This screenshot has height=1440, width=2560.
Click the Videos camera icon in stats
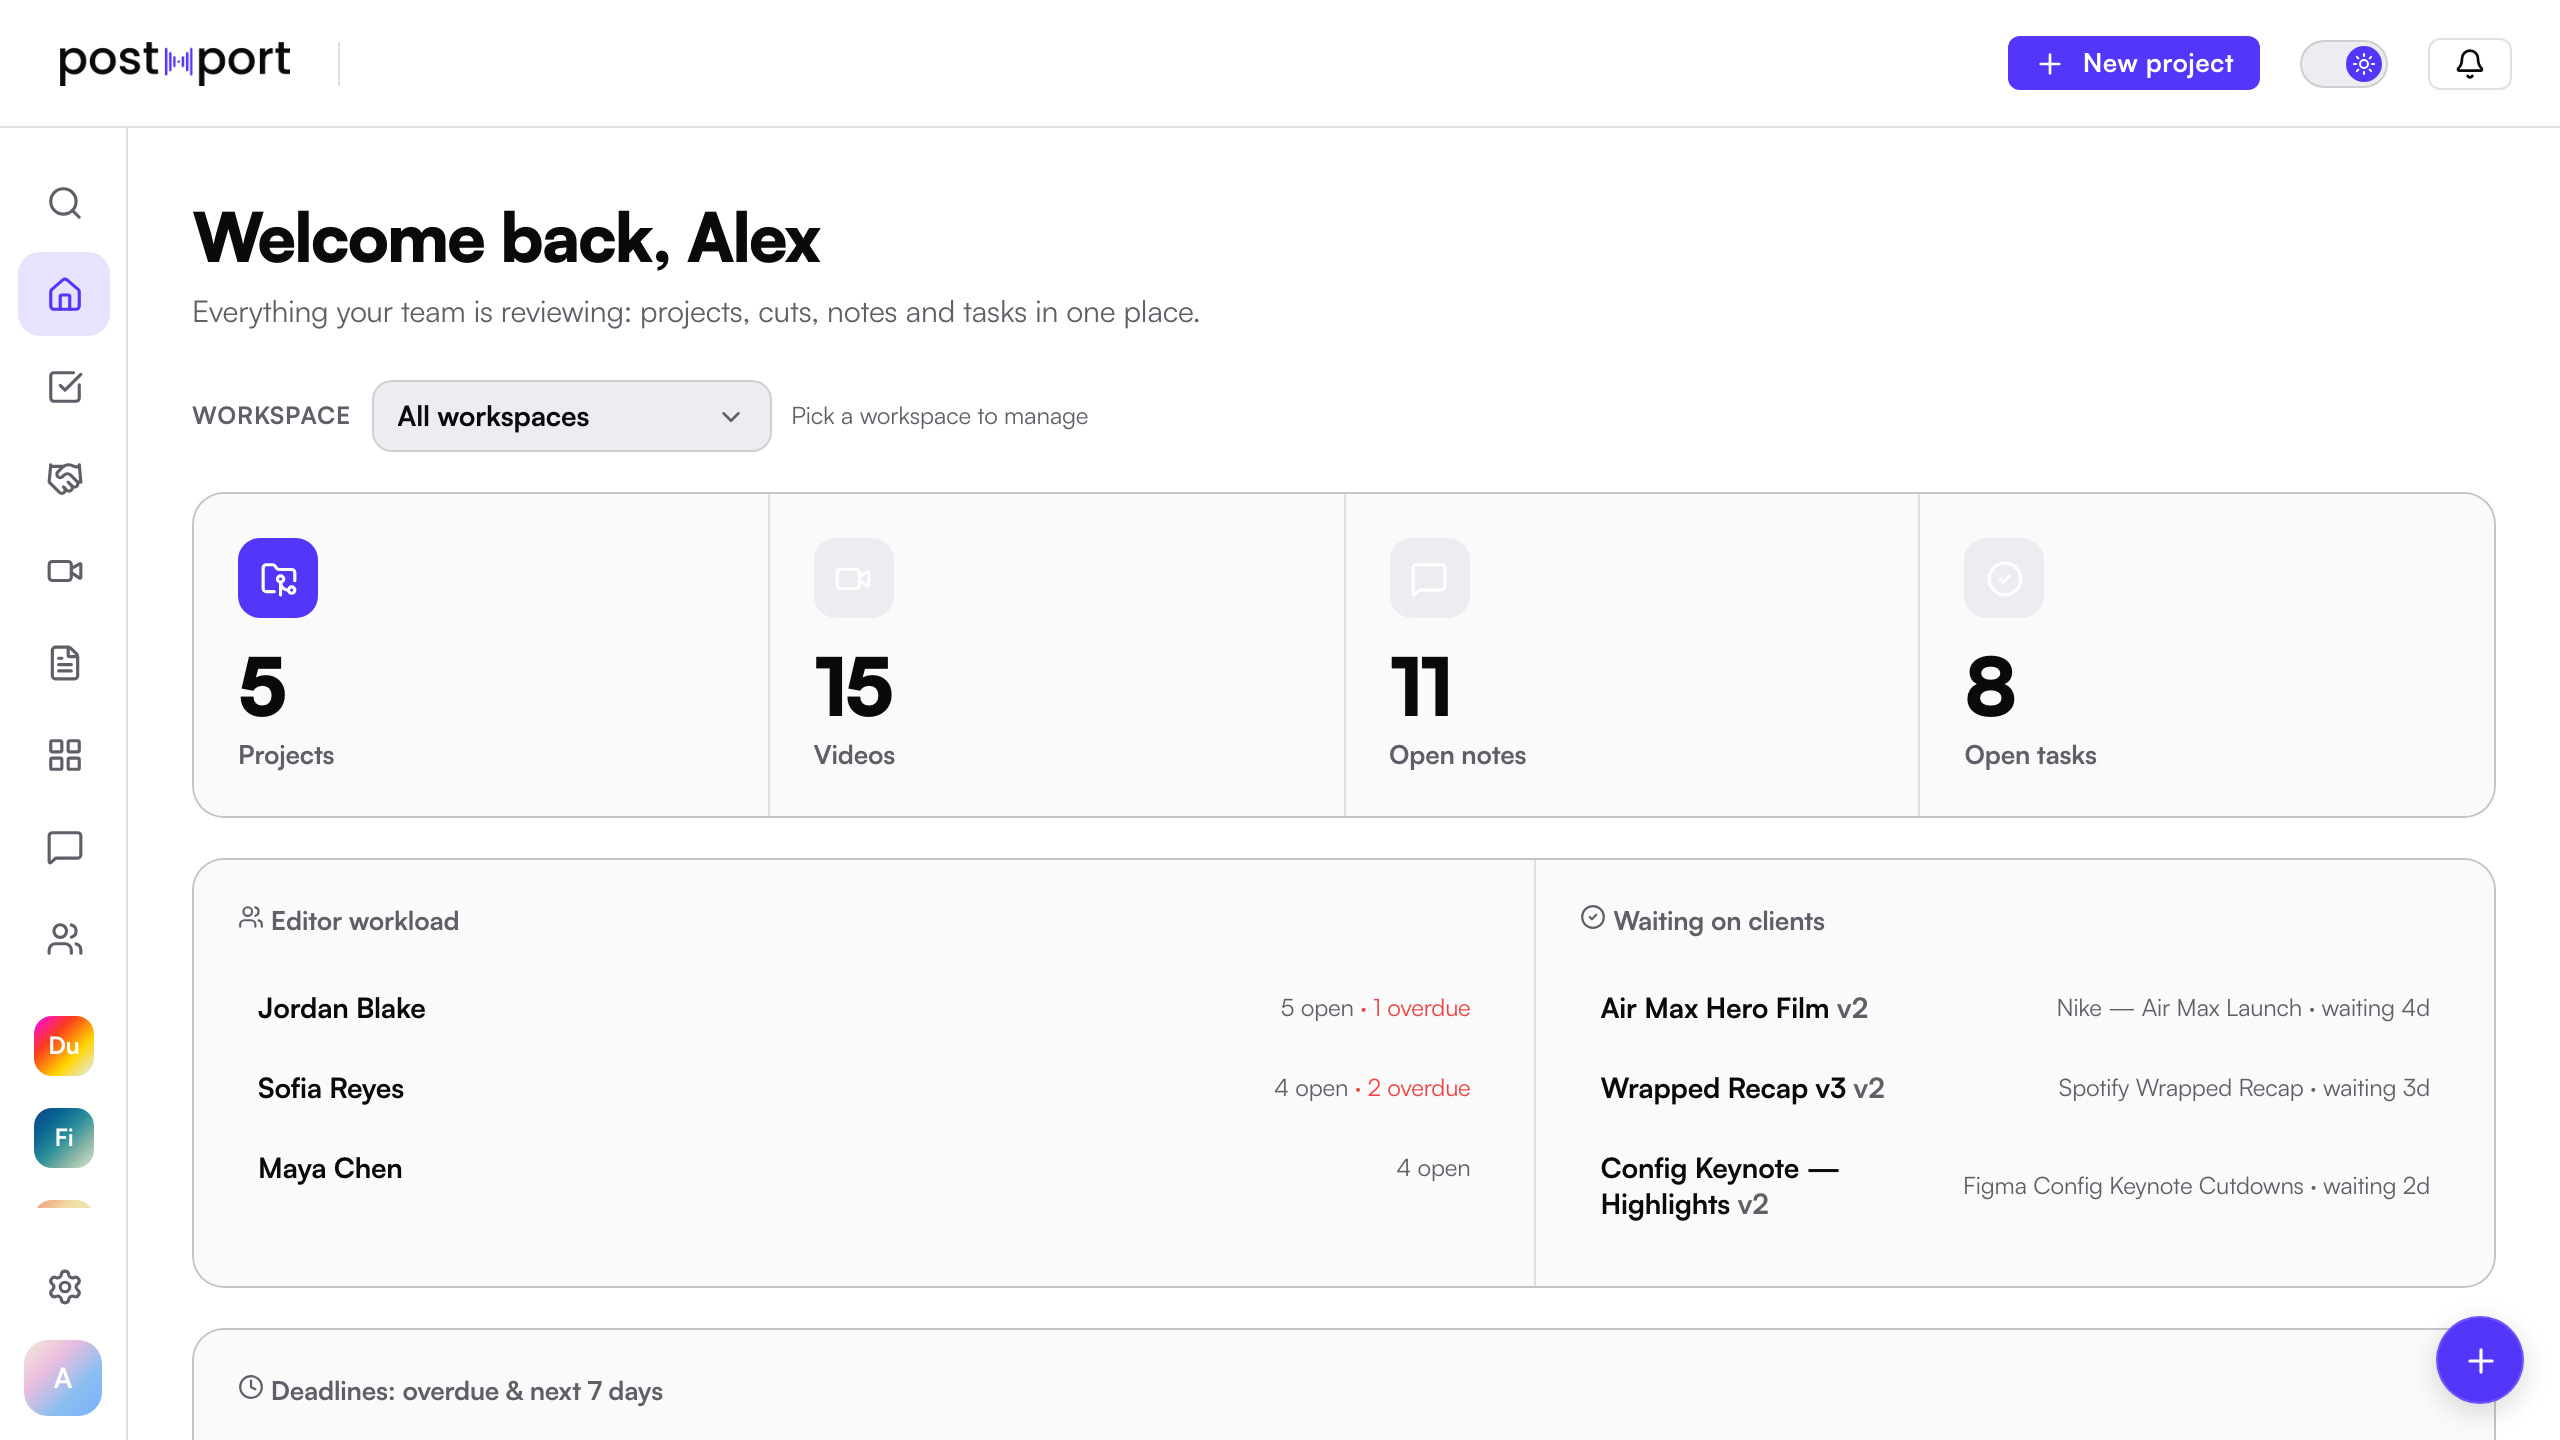[x=853, y=578]
